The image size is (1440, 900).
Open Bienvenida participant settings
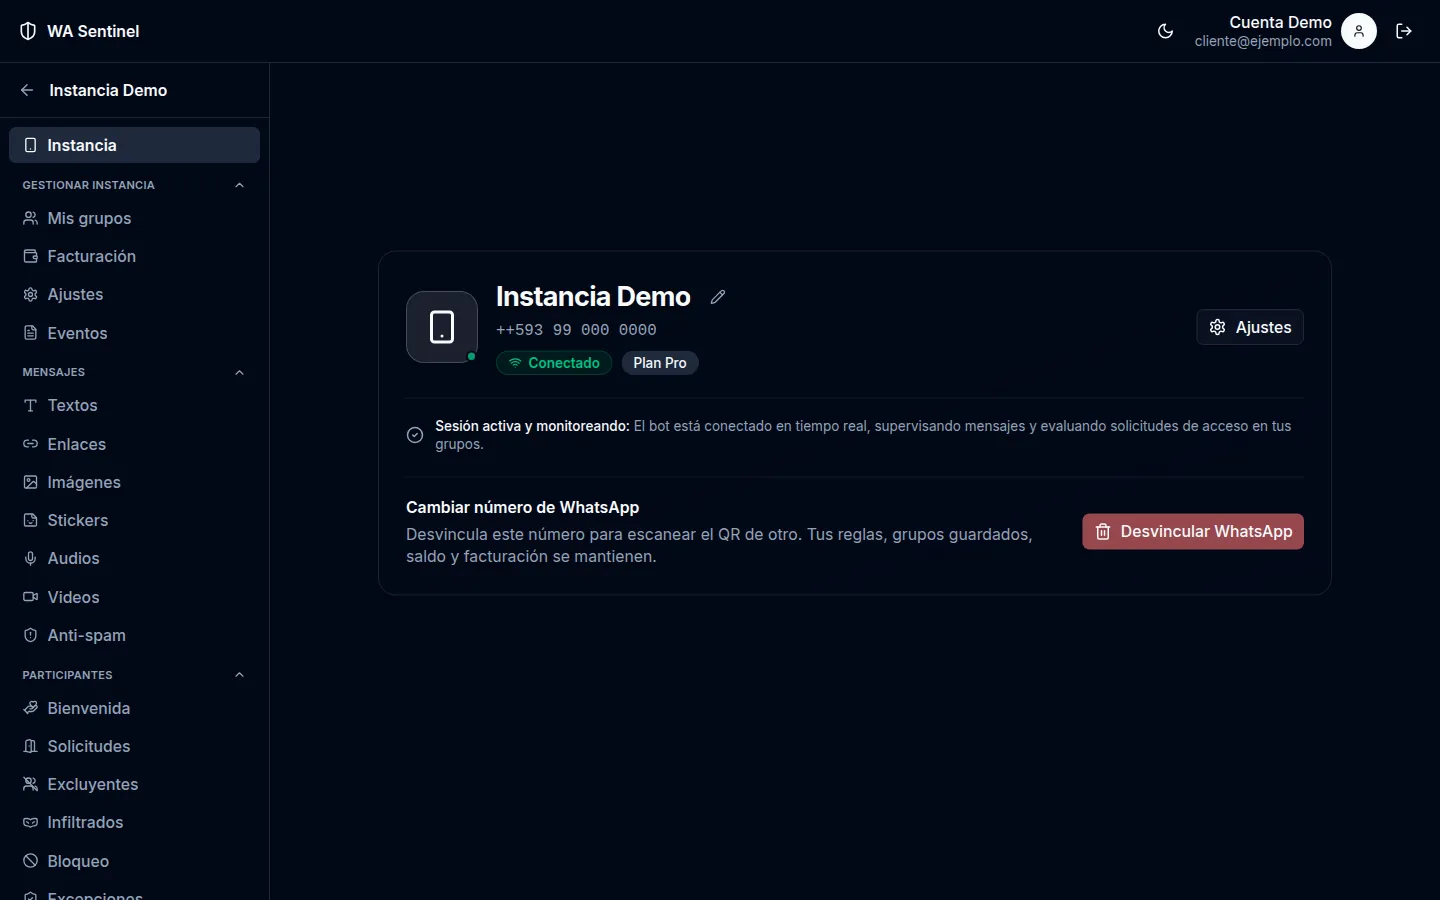pyautogui.click(x=134, y=708)
